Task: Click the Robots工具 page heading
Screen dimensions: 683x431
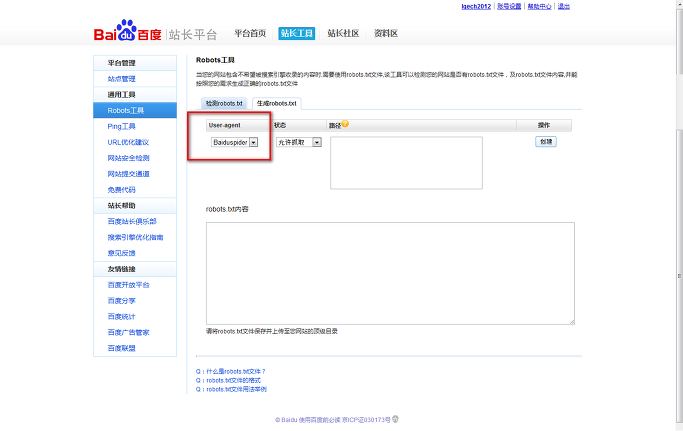Action: tap(215, 60)
